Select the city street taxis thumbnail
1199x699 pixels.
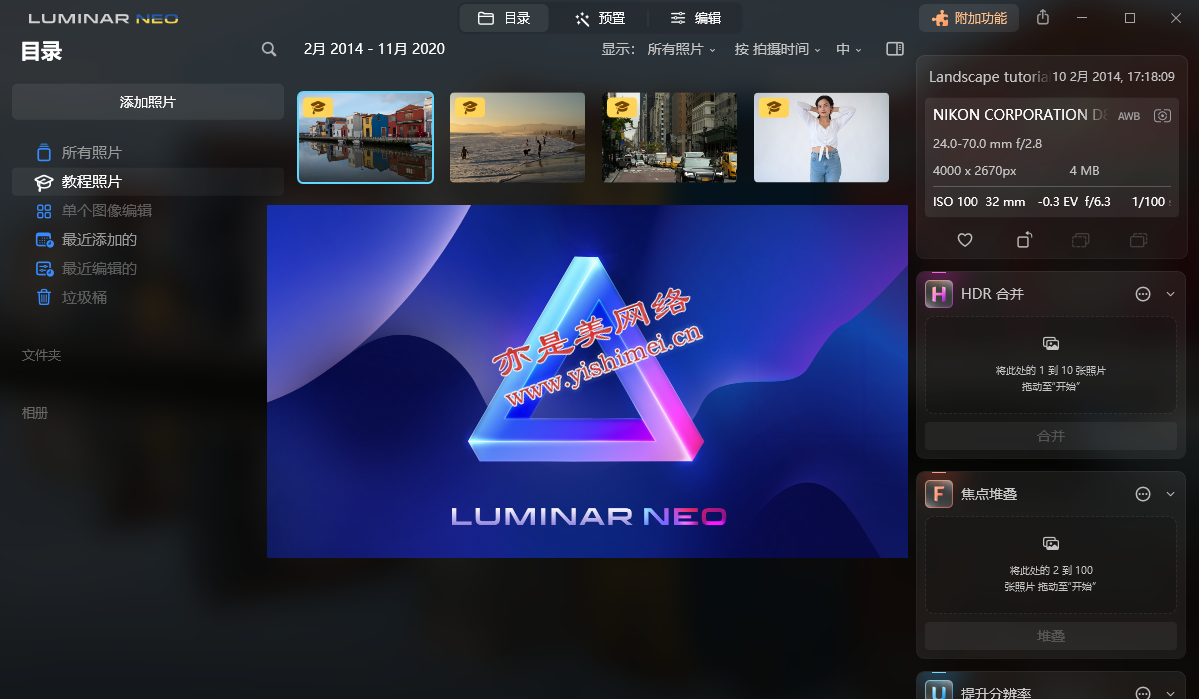pyautogui.click(x=669, y=138)
